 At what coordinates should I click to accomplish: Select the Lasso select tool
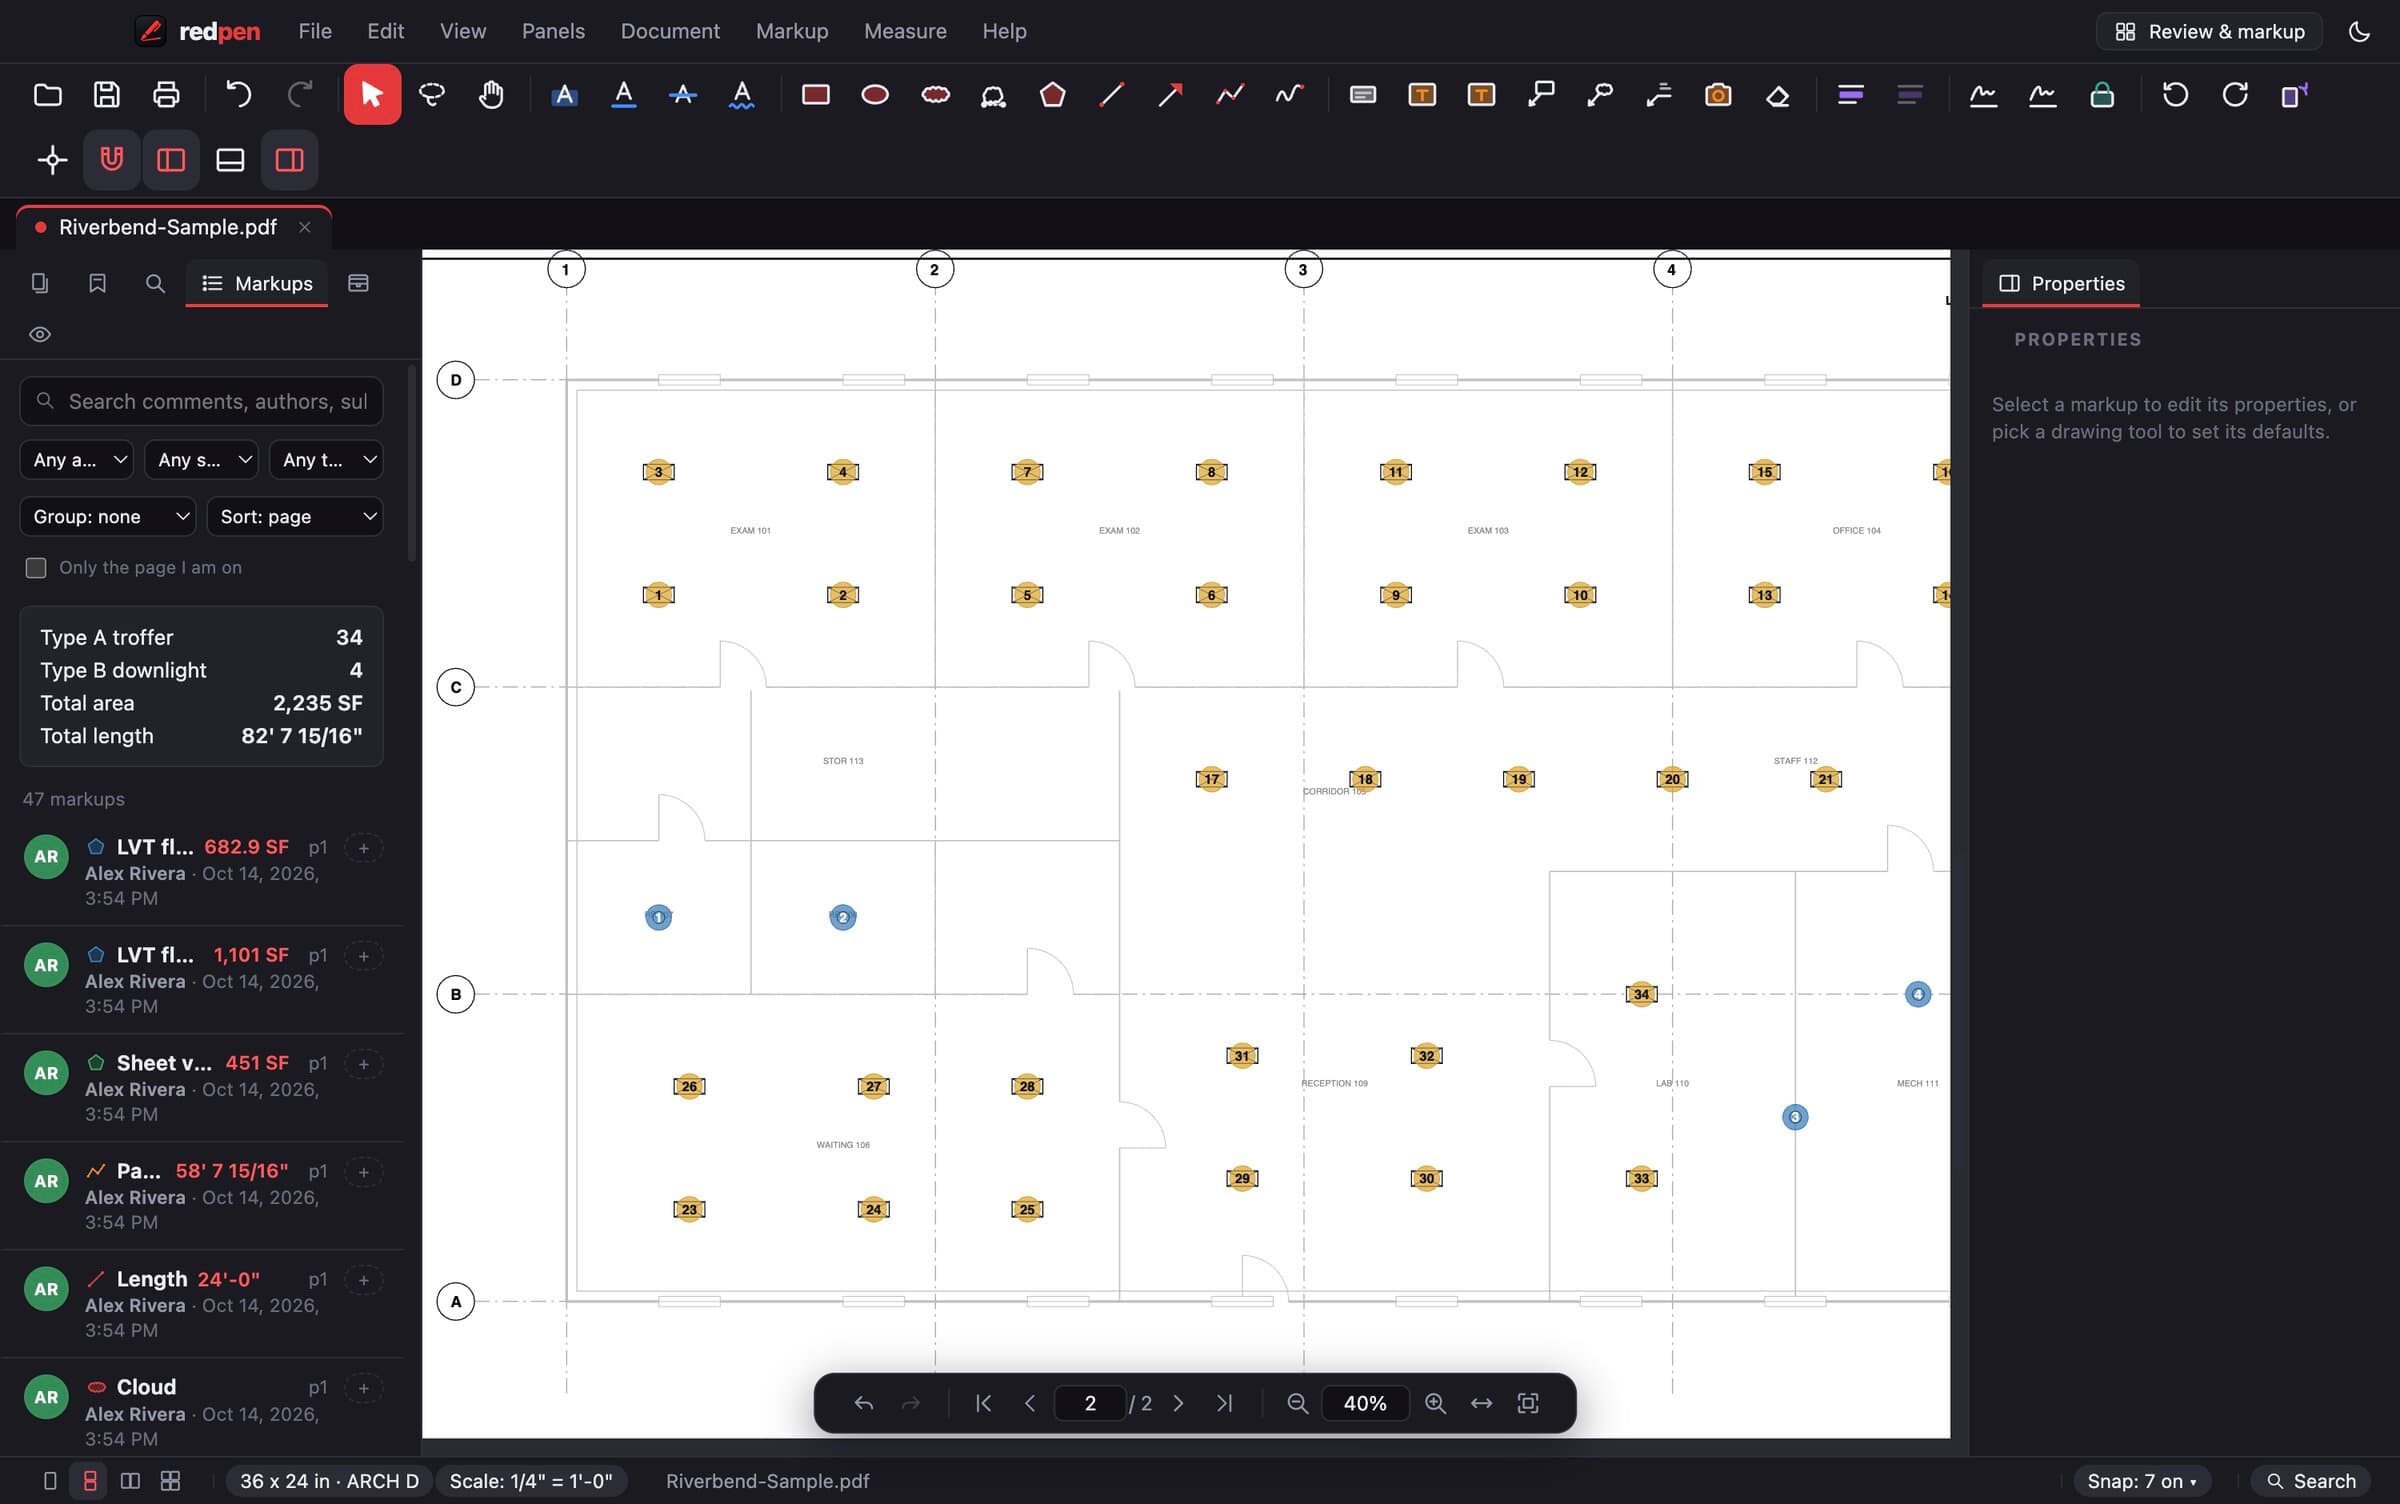tap(431, 95)
